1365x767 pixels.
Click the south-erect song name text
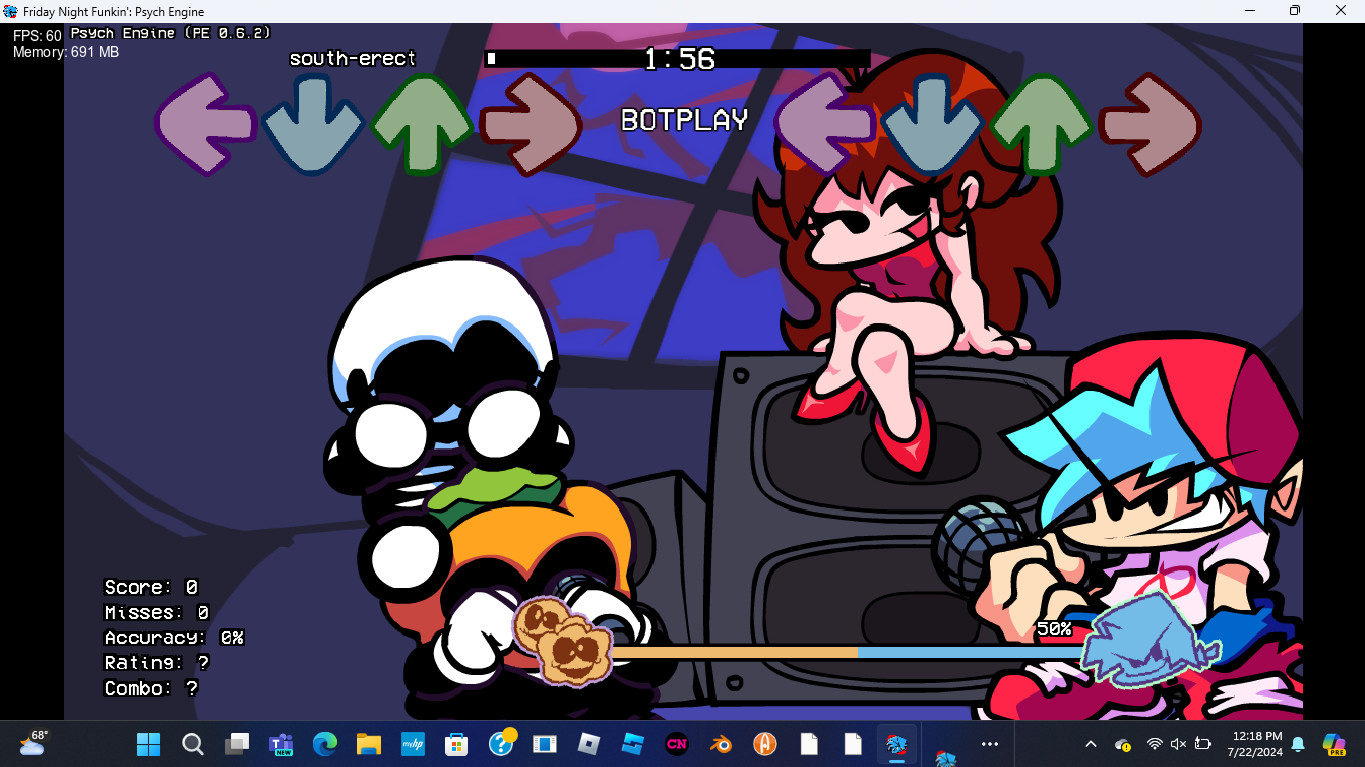click(x=352, y=59)
